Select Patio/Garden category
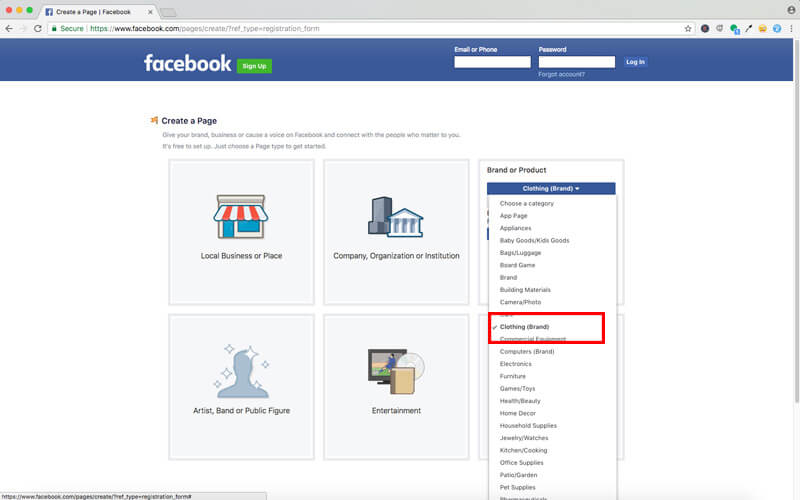This screenshot has height=500, width=800. coord(518,475)
